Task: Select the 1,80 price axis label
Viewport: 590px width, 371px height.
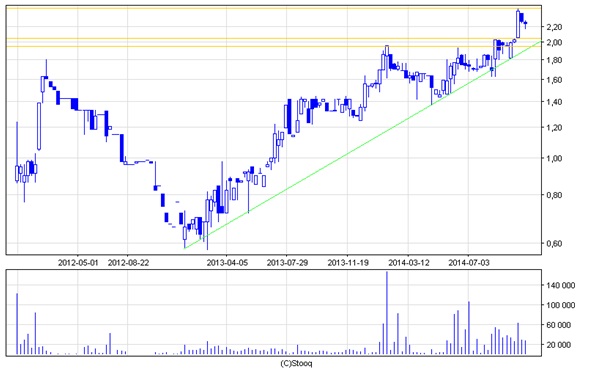Action: [554, 60]
